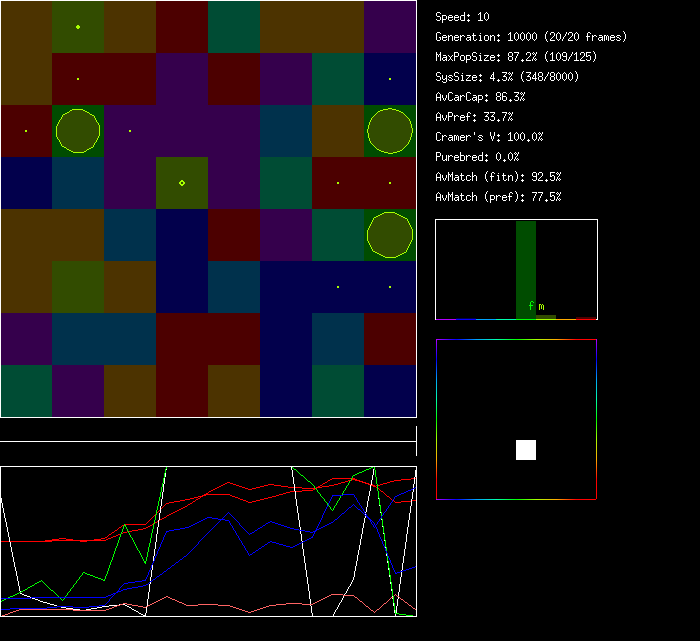Viewport: 700px width, 641px height.
Task: Select the AvMatch (fitn) statistic line
Action: 498,177
